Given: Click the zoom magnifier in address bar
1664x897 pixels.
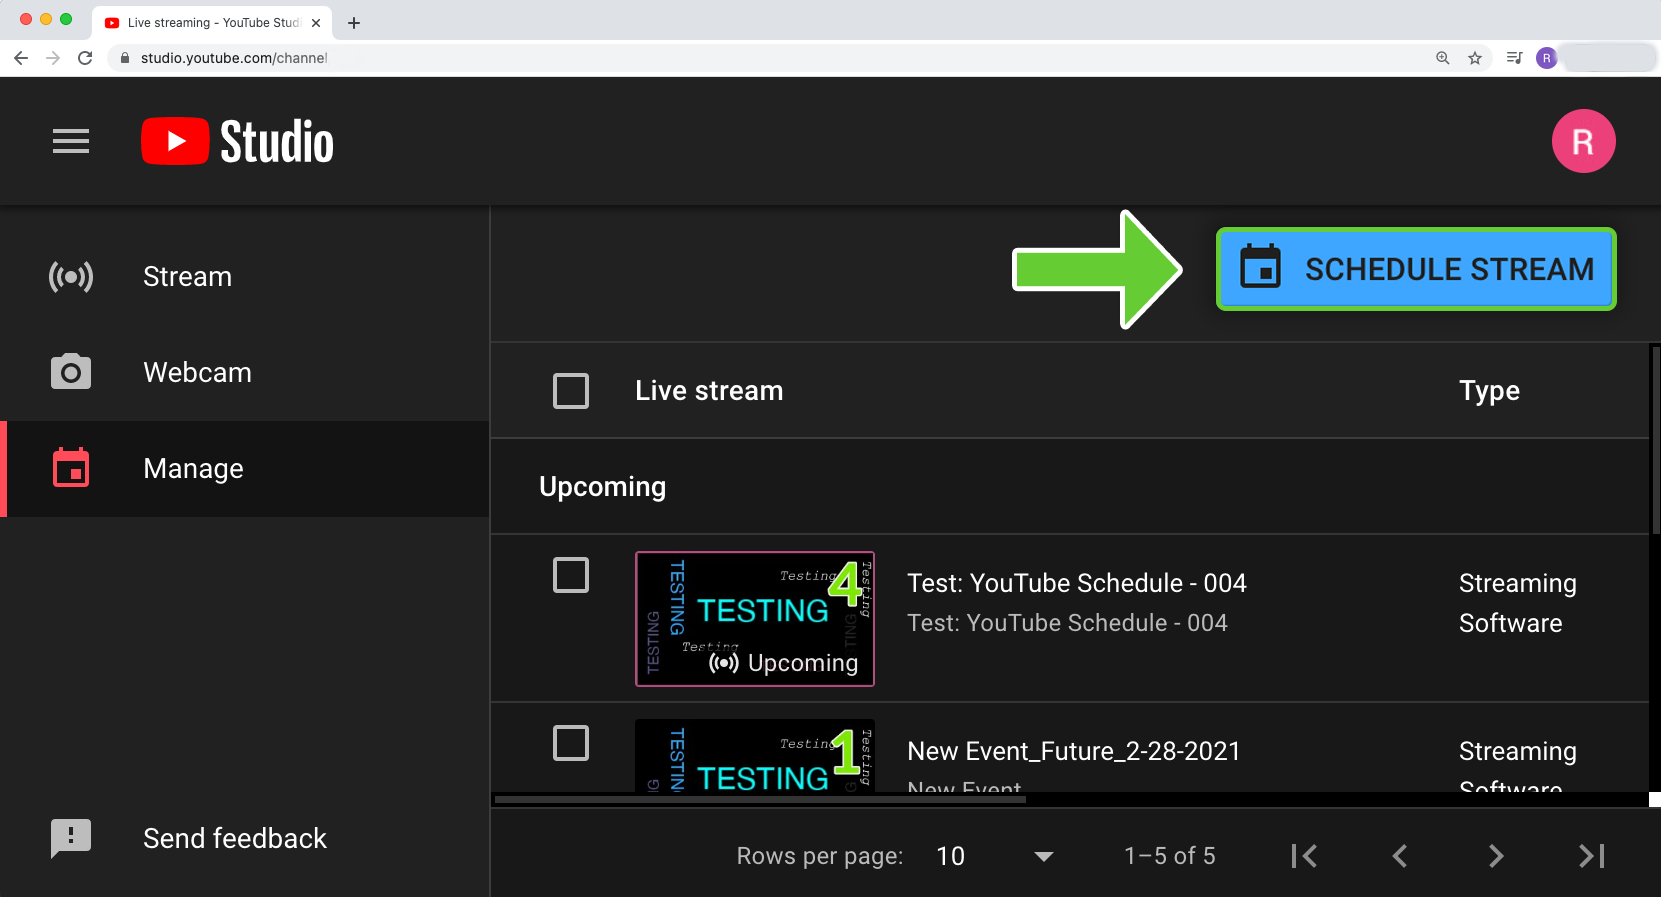Looking at the screenshot, I should coord(1442,58).
